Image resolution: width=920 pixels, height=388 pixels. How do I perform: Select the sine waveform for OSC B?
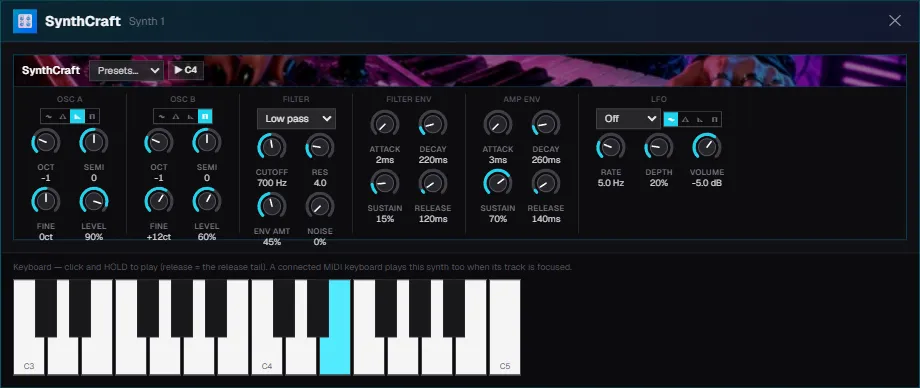pyautogui.click(x=162, y=116)
